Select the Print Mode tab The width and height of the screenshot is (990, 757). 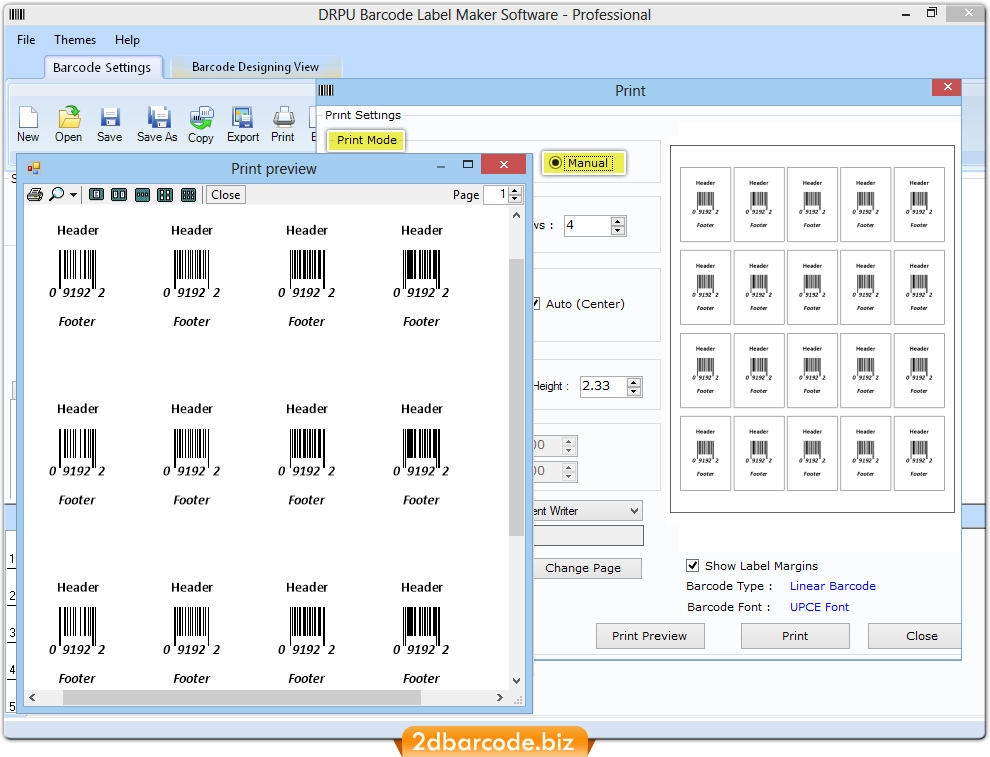(366, 140)
